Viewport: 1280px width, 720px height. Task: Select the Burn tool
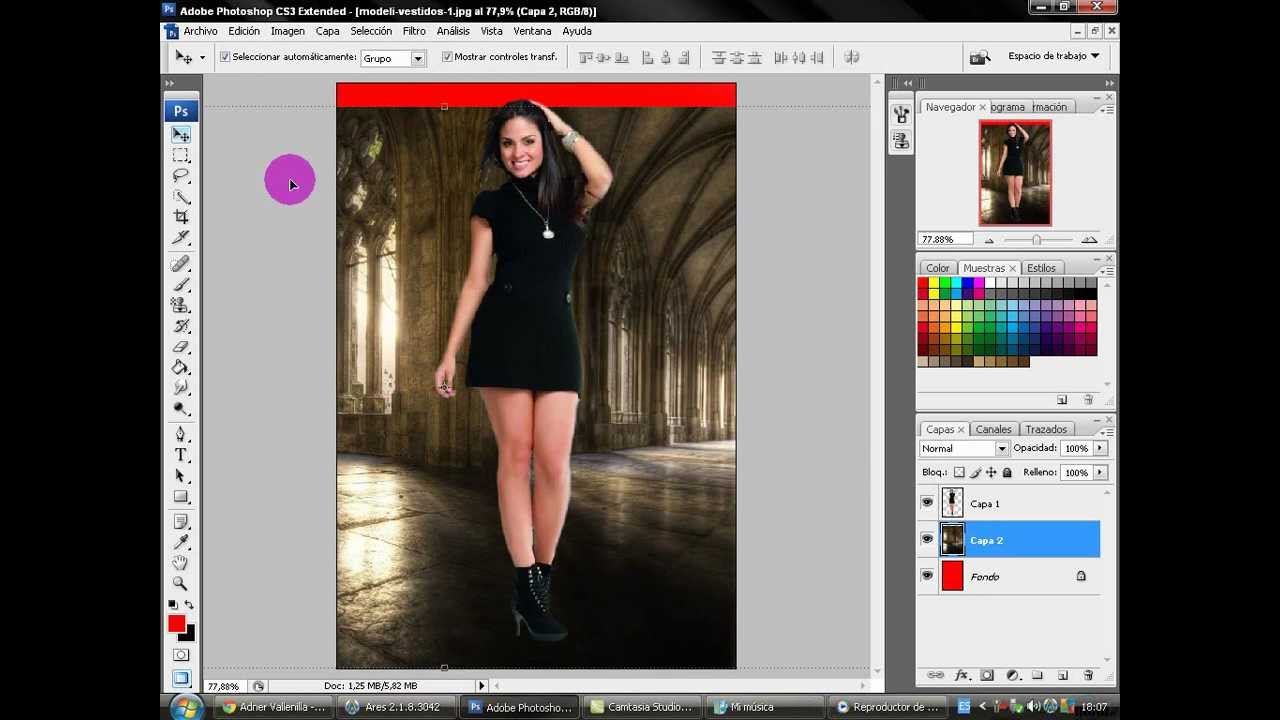coord(181,409)
